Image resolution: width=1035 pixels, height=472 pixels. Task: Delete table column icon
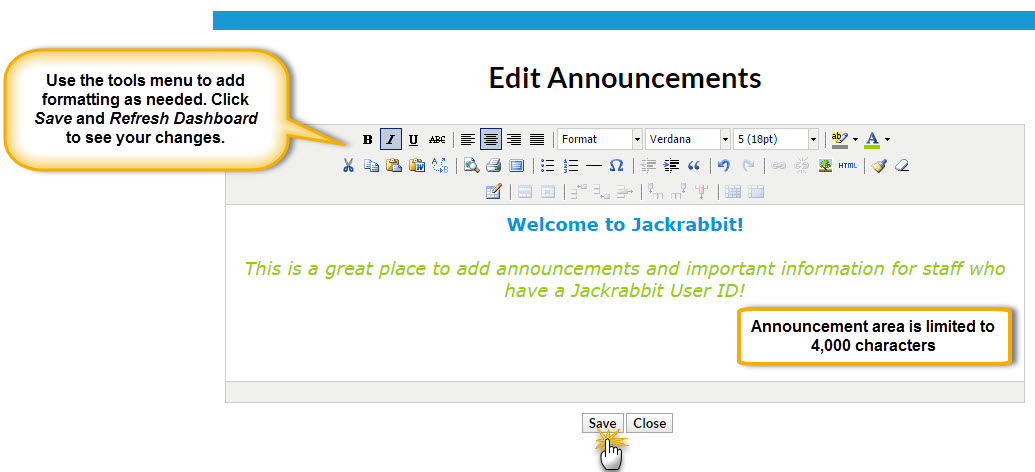click(x=702, y=192)
